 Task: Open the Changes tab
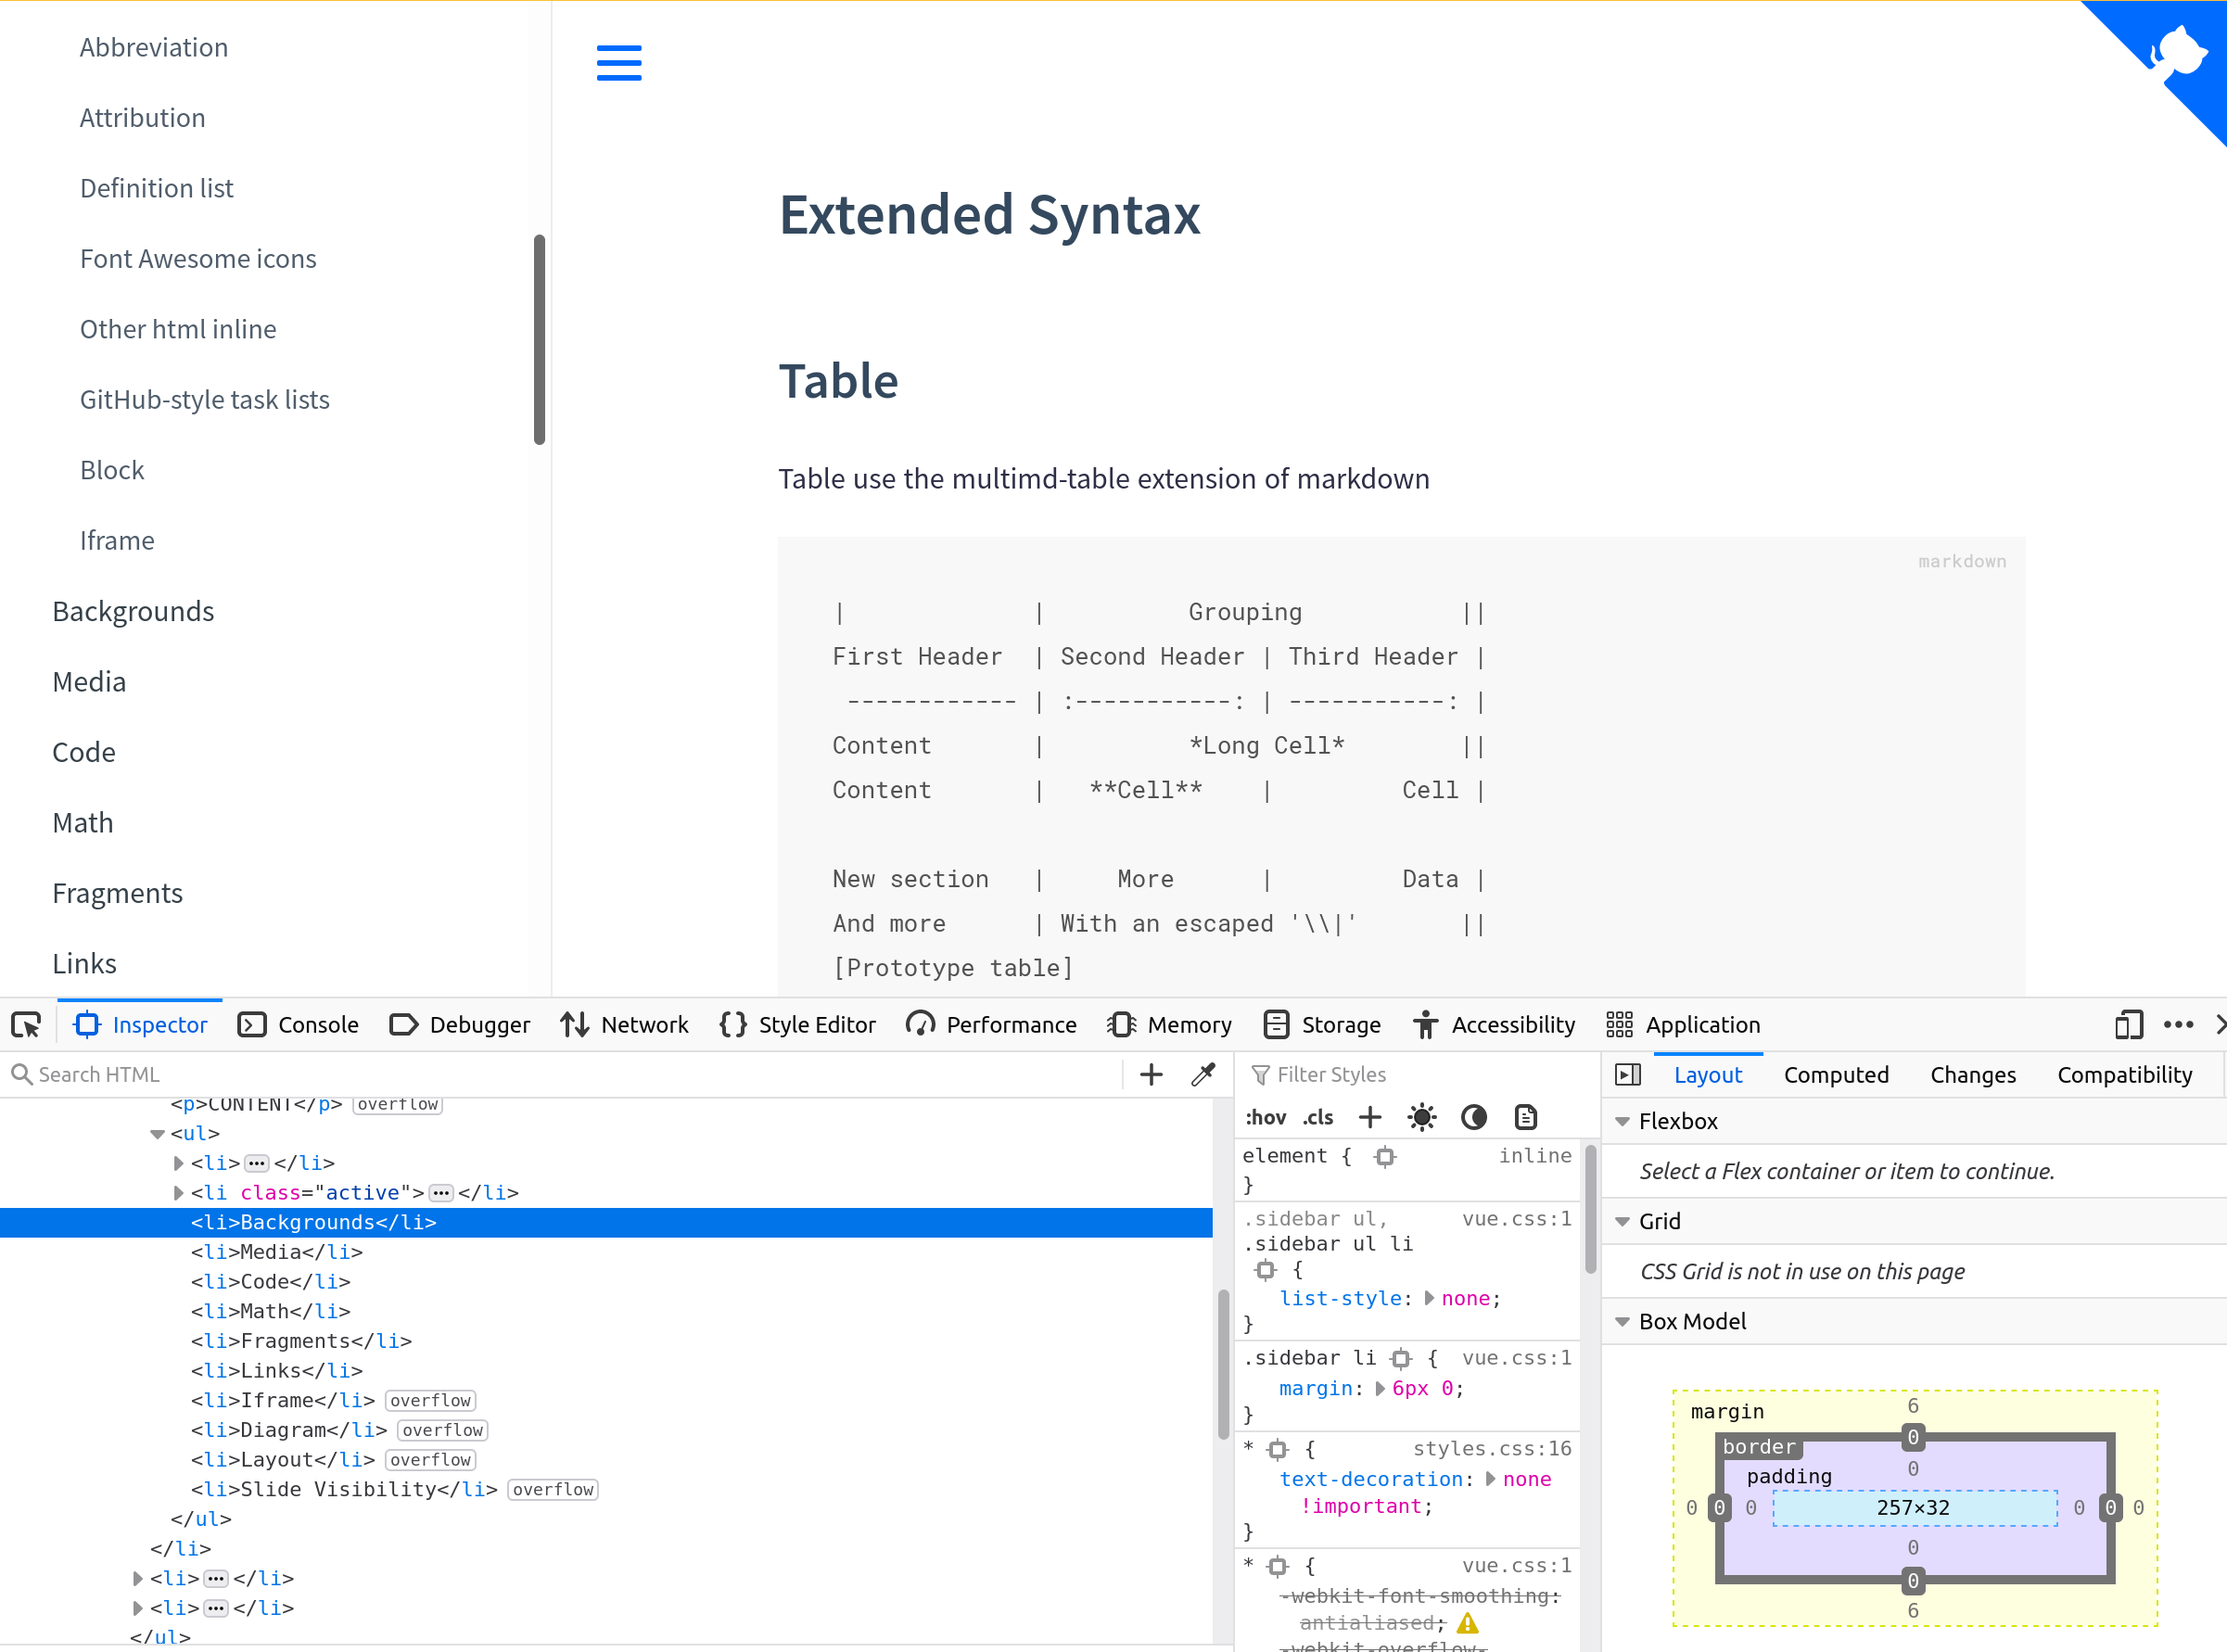click(1972, 1075)
